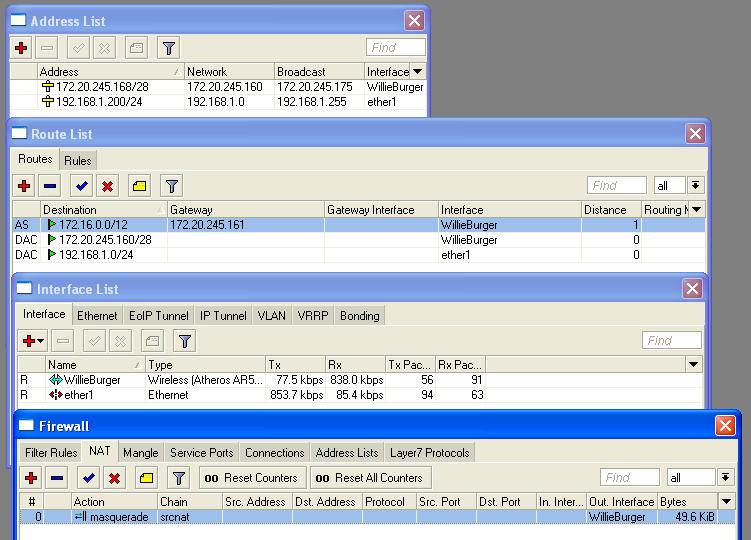
Task: Select the masquerade srcnat rule
Action: 377,517
